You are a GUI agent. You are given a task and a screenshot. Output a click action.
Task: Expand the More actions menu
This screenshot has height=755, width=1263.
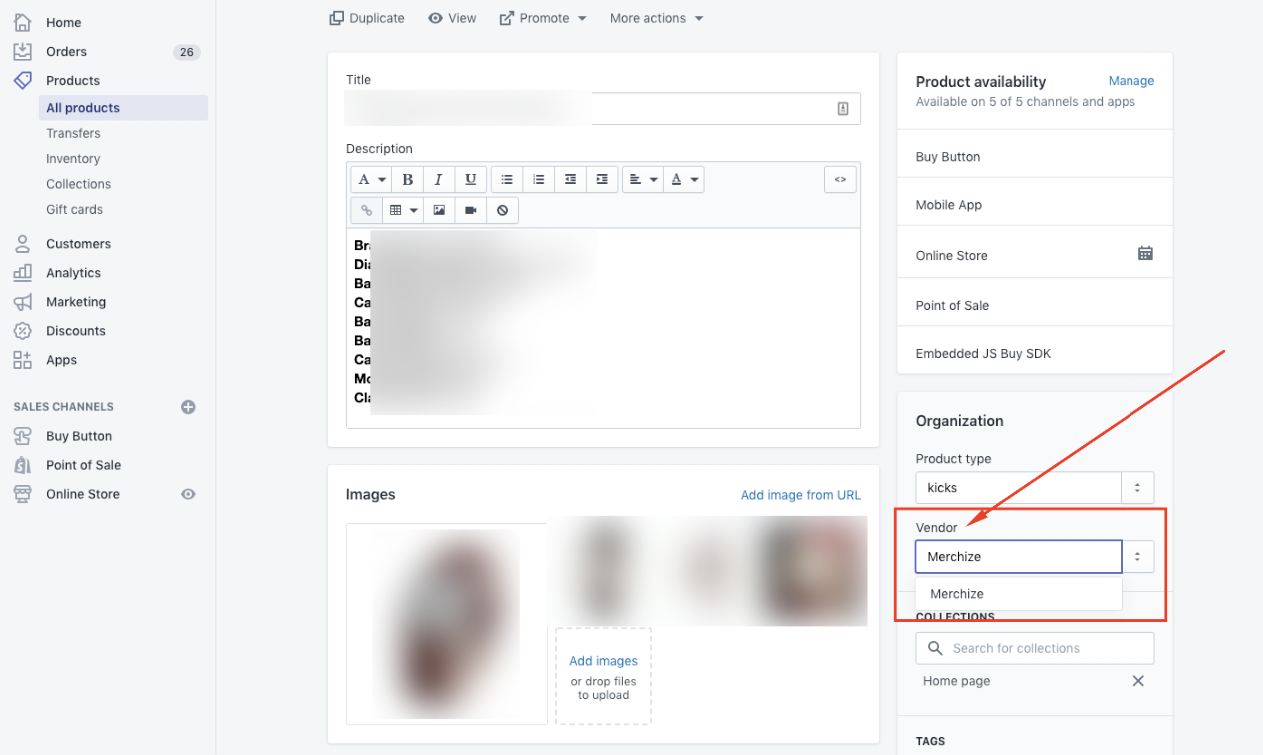tap(657, 18)
